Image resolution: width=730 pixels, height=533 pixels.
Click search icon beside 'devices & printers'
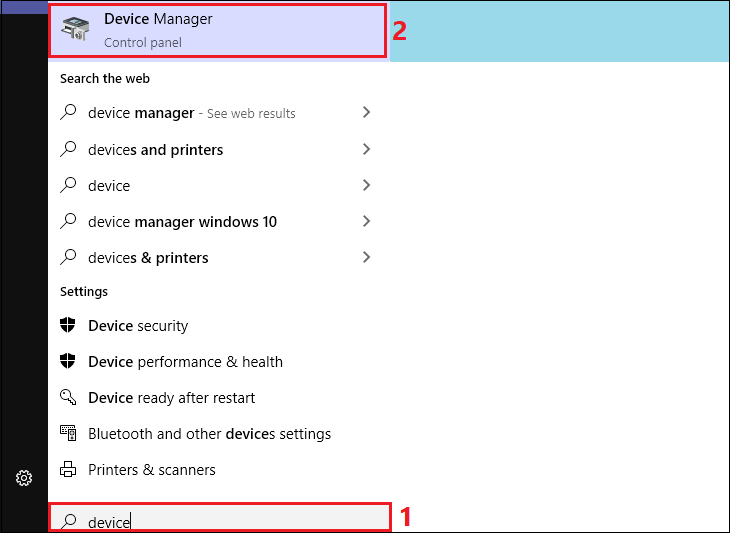[x=68, y=257]
